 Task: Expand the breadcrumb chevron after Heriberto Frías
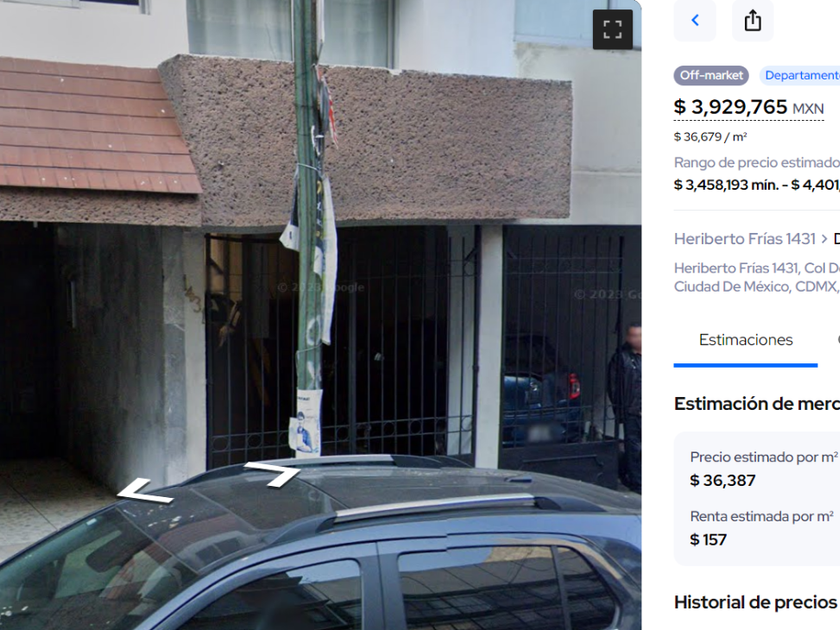coord(824,239)
